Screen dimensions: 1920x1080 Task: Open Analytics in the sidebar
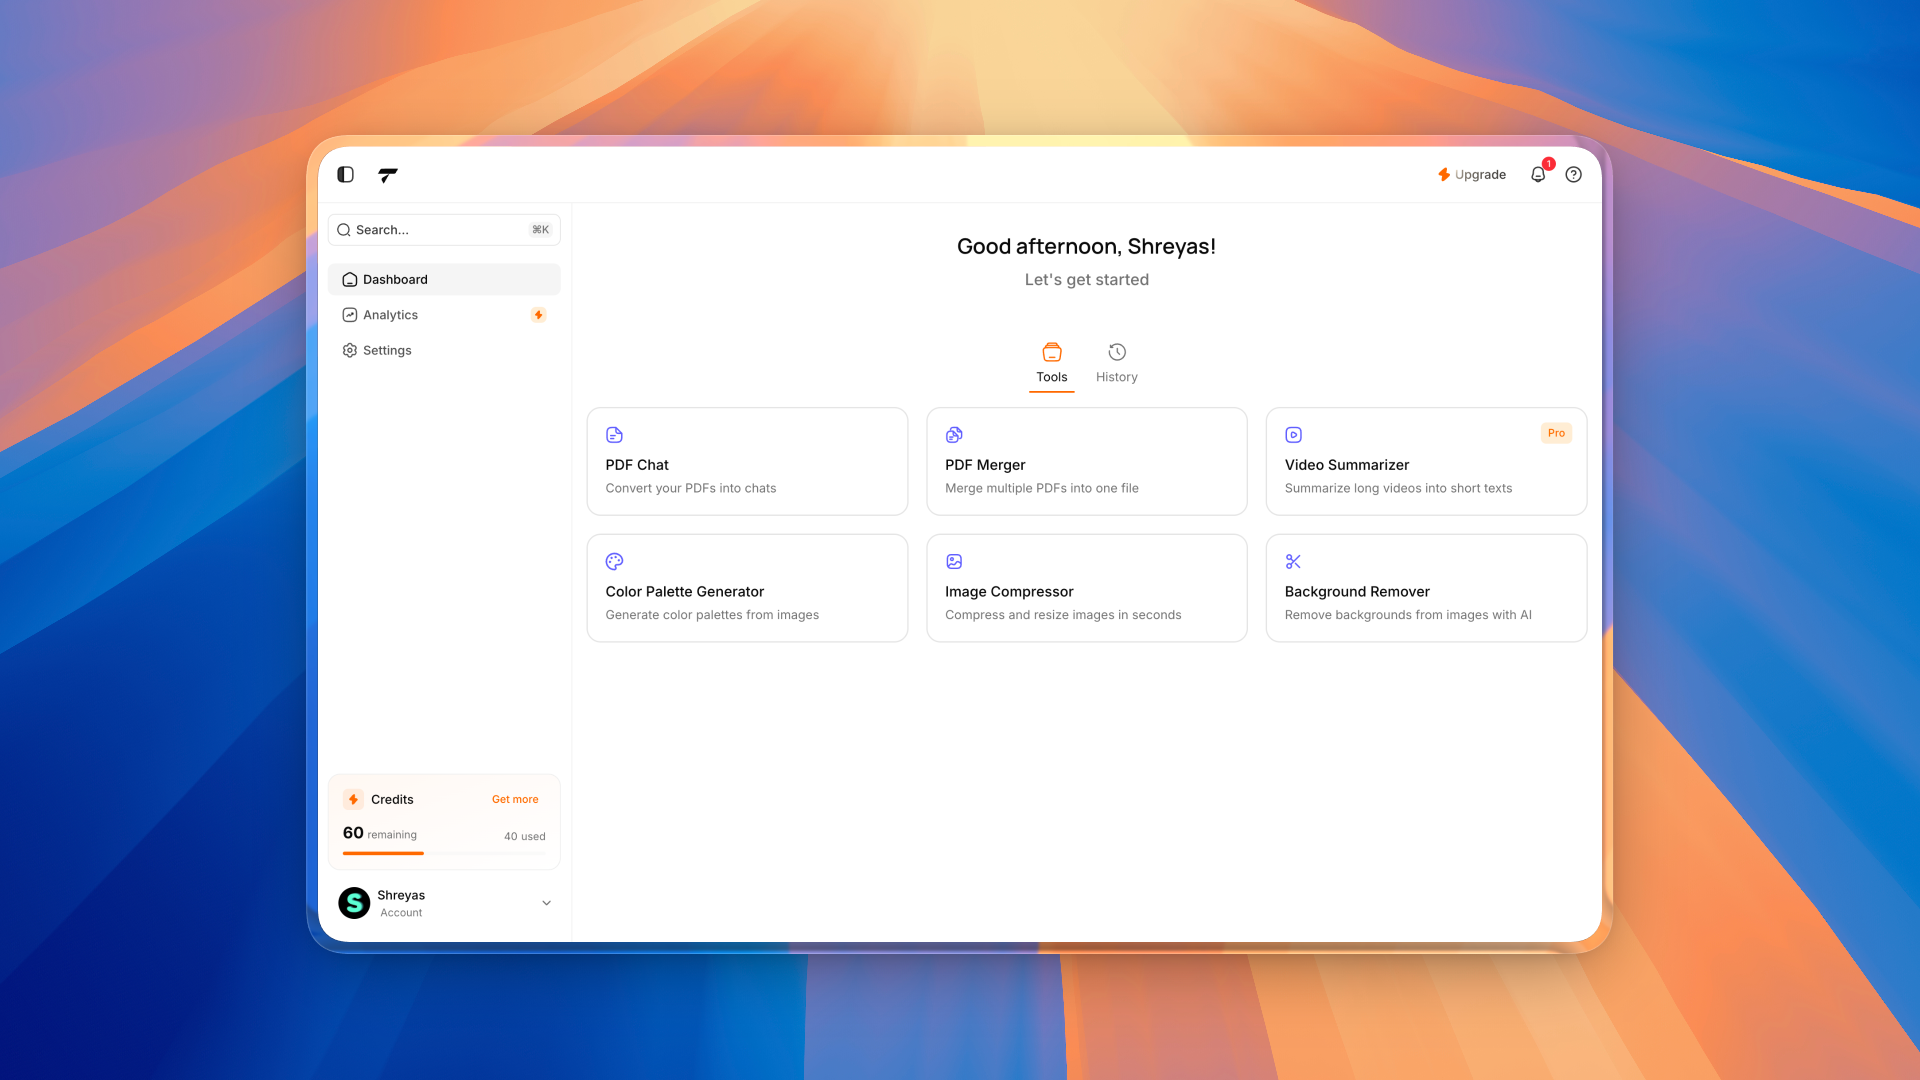click(391, 315)
